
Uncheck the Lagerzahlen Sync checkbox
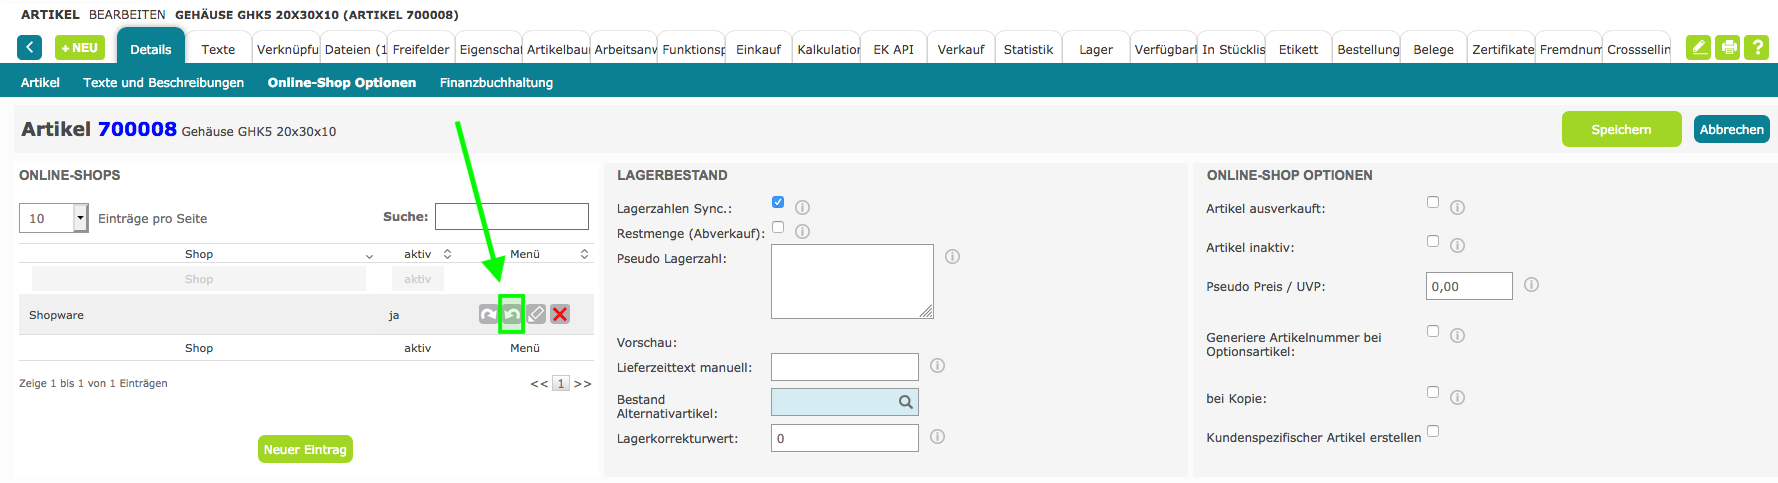(778, 202)
